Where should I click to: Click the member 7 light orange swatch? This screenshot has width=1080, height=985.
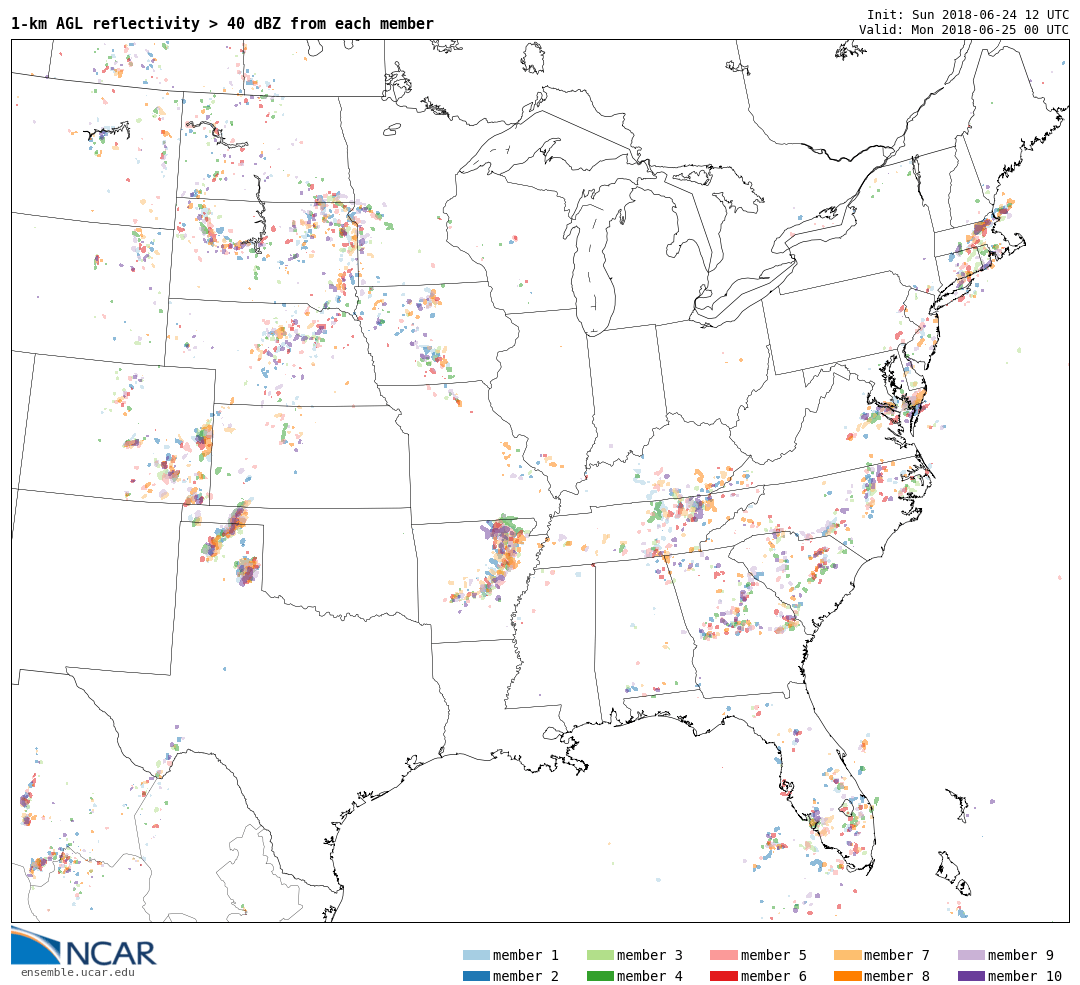847,955
